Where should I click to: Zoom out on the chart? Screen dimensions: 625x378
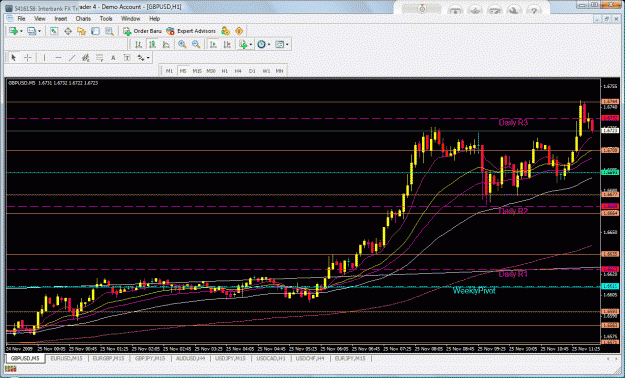tap(196, 45)
